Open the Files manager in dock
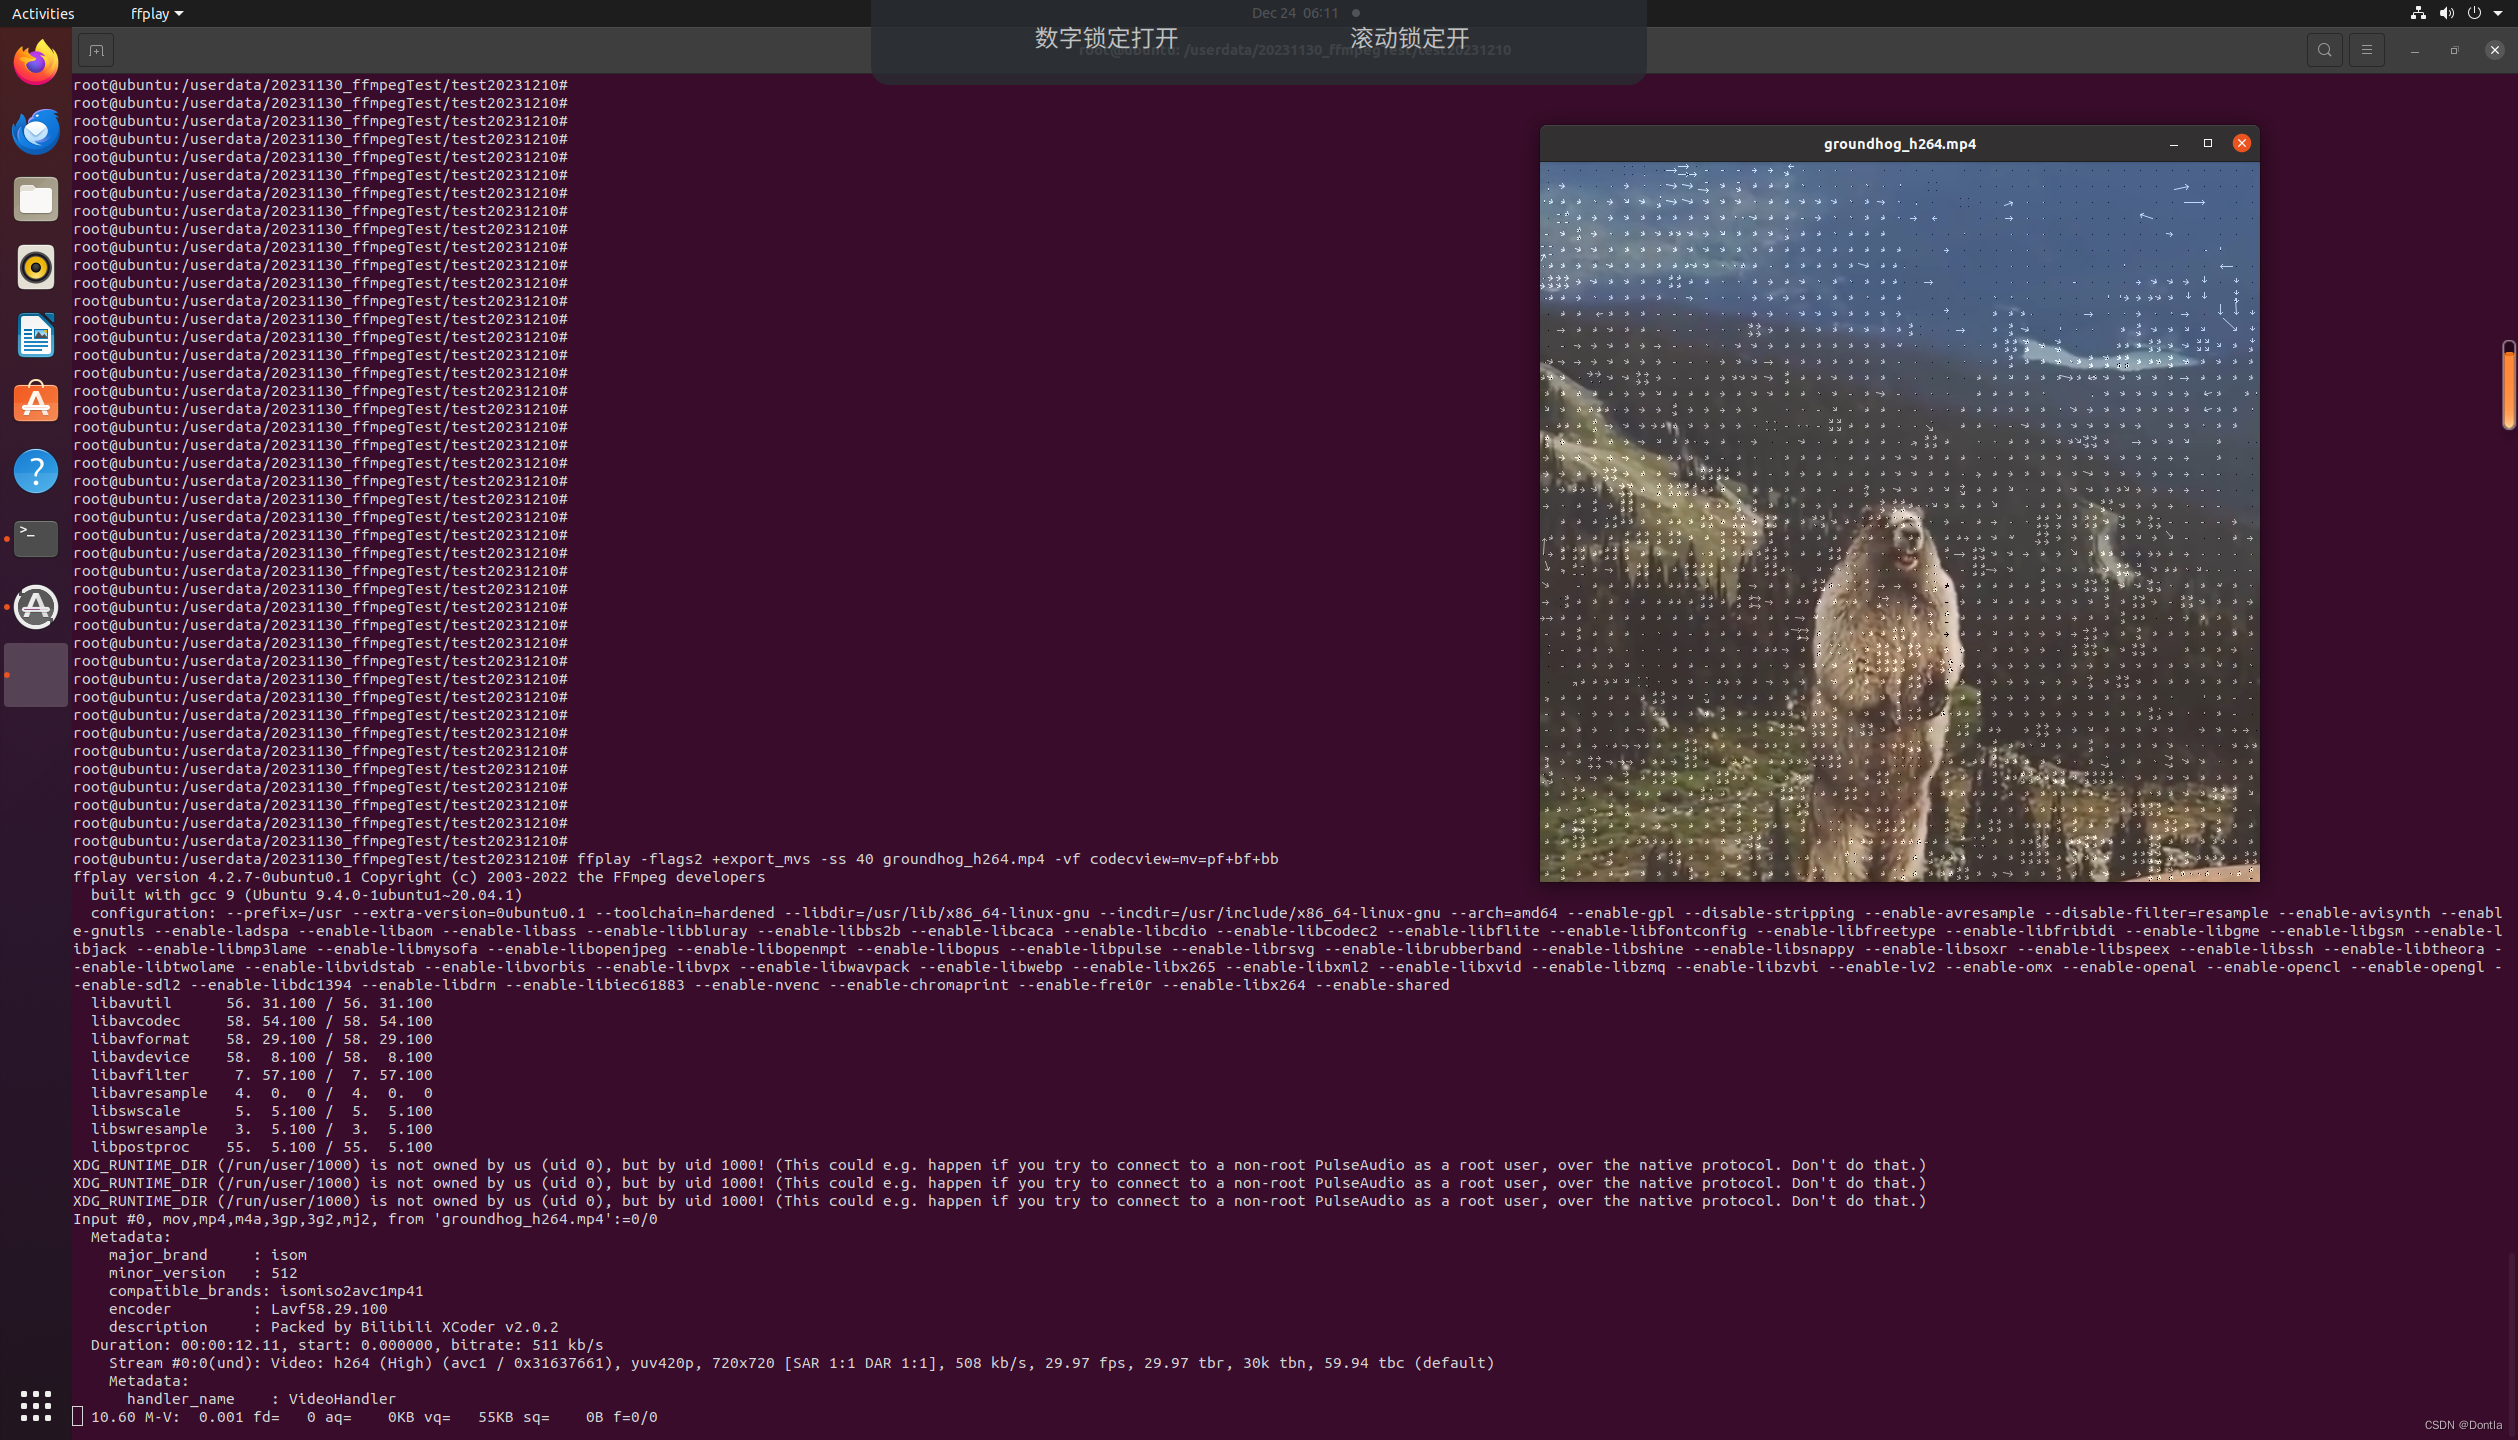 (x=36, y=199)
